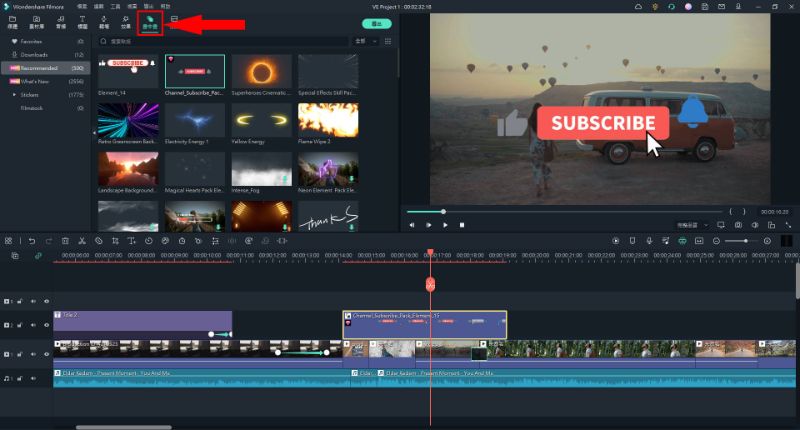Open the Audio tab
The image size is (800, 430).
[61, 22]
